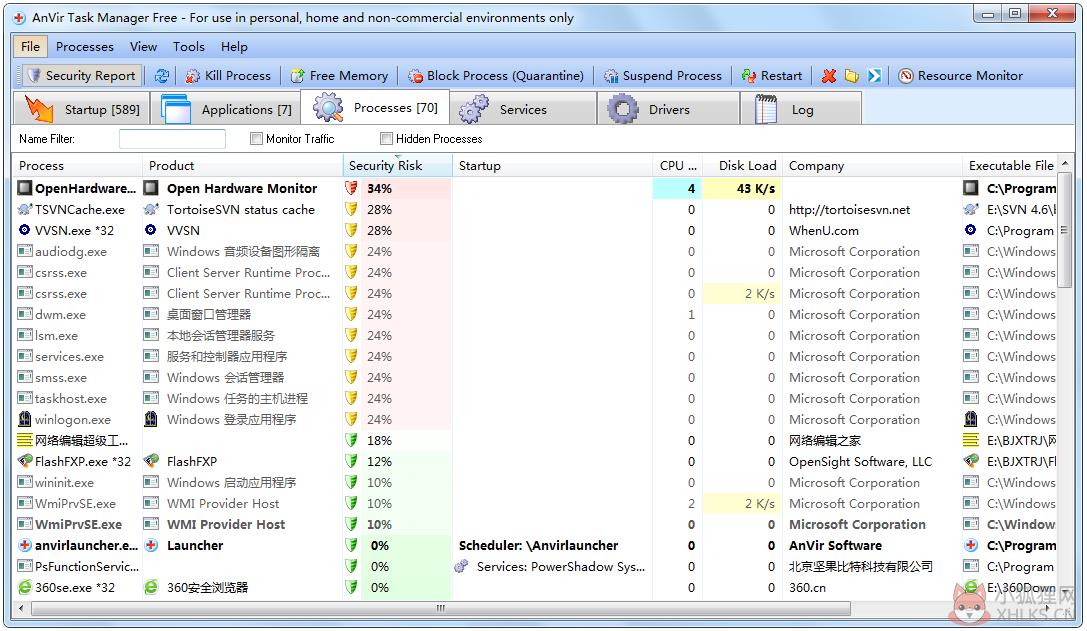
Task: Click the yellow shield icon for TSVNCache.exe
Action: (352, 209)
